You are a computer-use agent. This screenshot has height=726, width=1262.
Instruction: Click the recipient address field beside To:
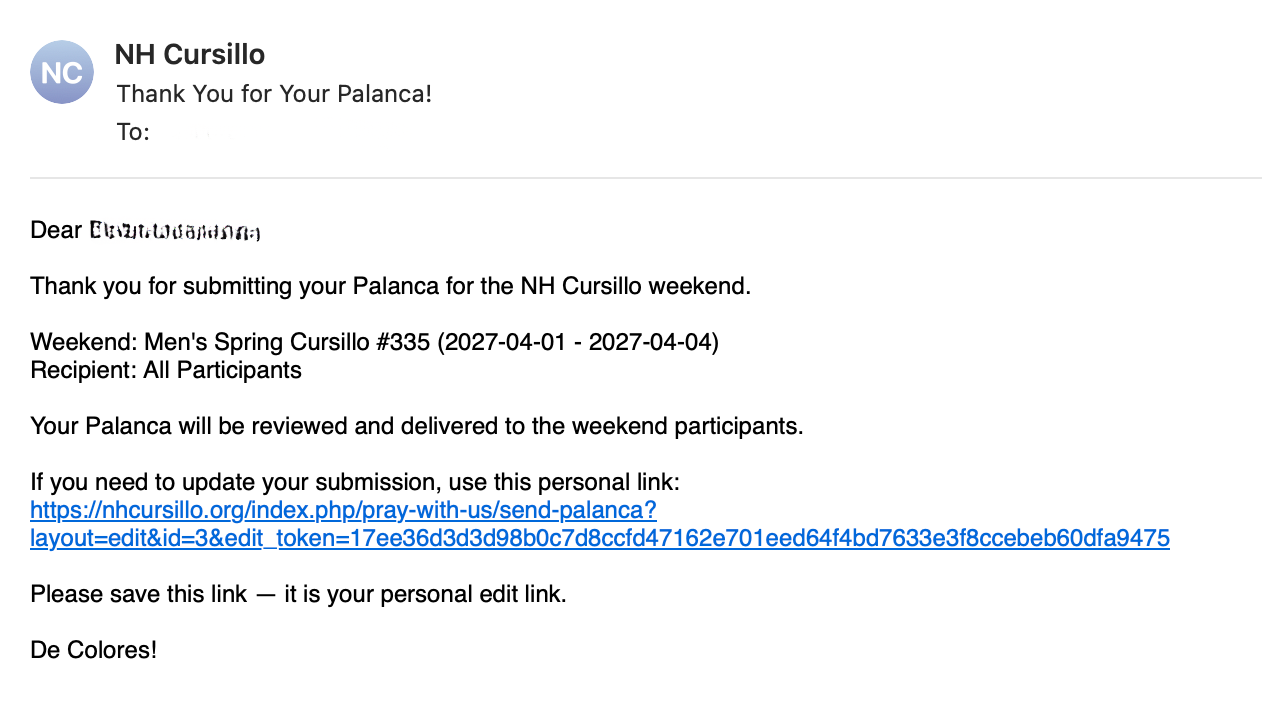[185, 132]
